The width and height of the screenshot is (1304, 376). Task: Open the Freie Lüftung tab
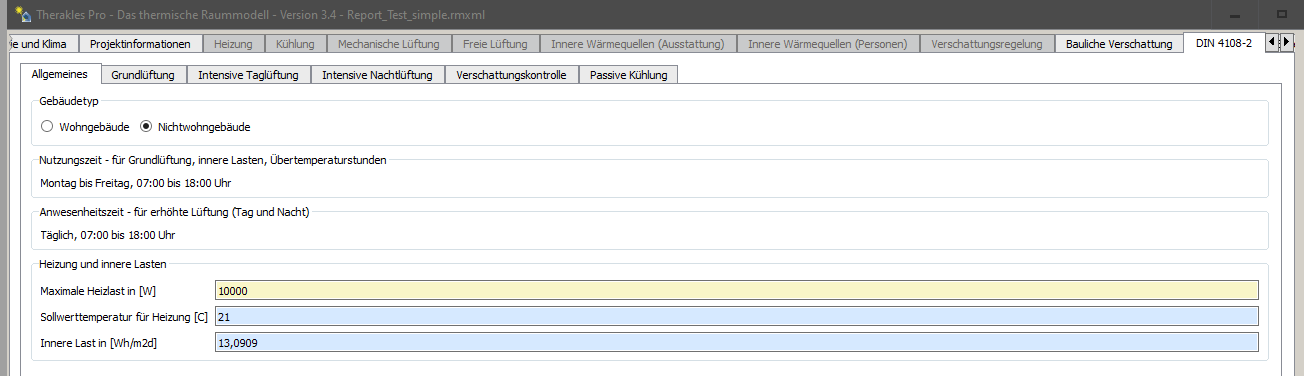click(x=495, y=44)
